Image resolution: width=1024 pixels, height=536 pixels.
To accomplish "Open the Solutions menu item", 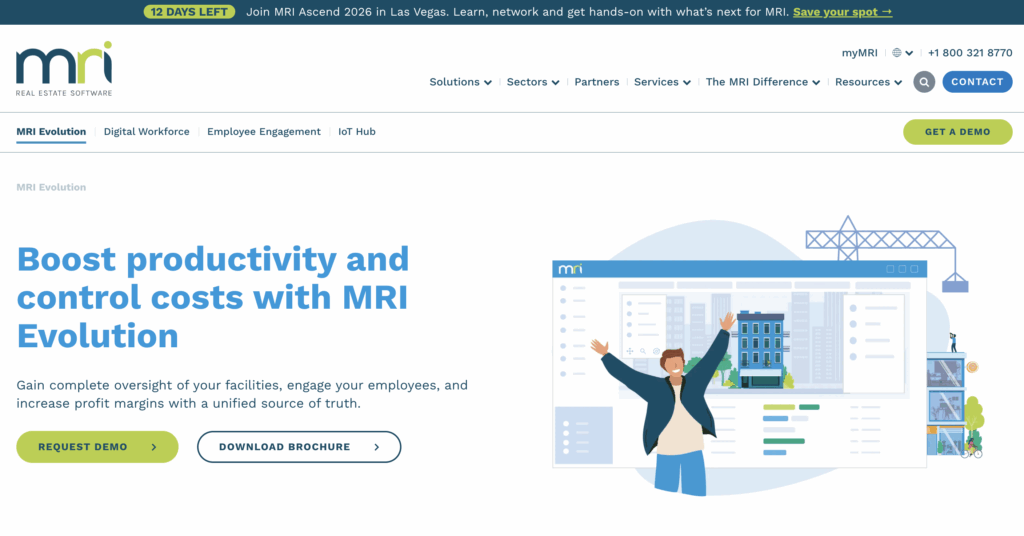I will 455,82.
